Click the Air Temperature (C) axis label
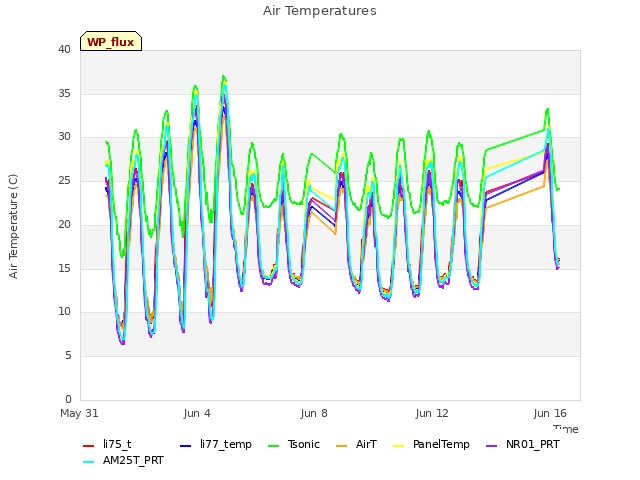640x480 pixels. [13, 227]
